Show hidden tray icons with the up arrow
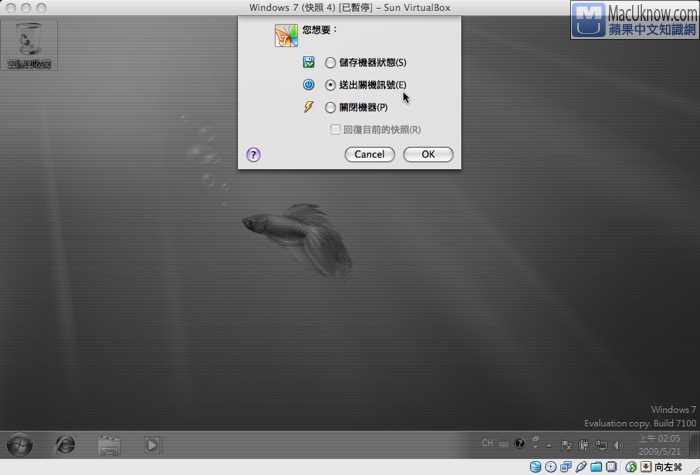 click(x=549, y=445)
